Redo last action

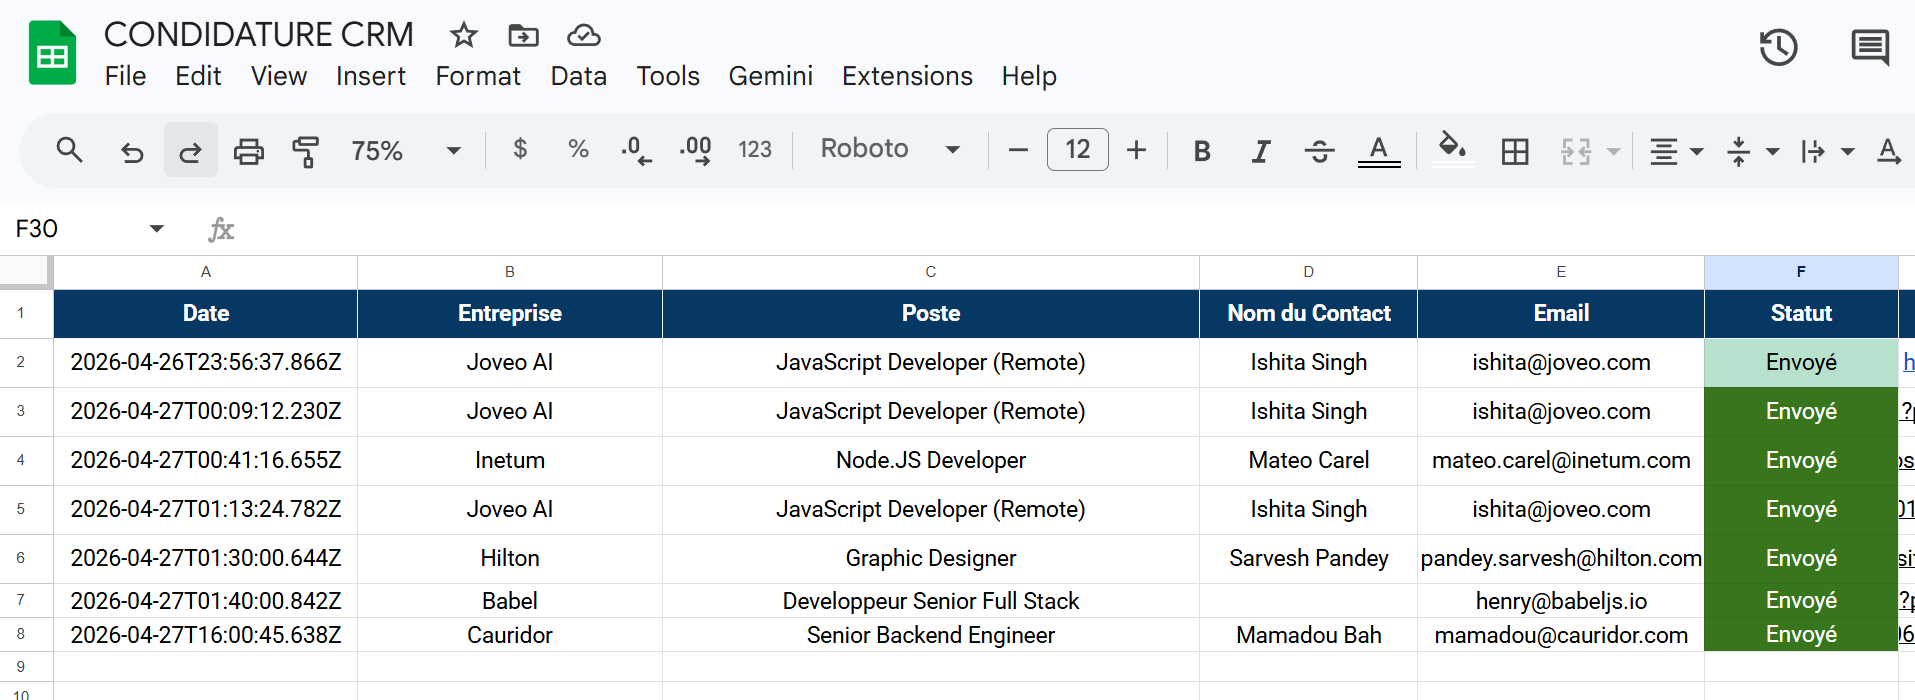point(190,151)
